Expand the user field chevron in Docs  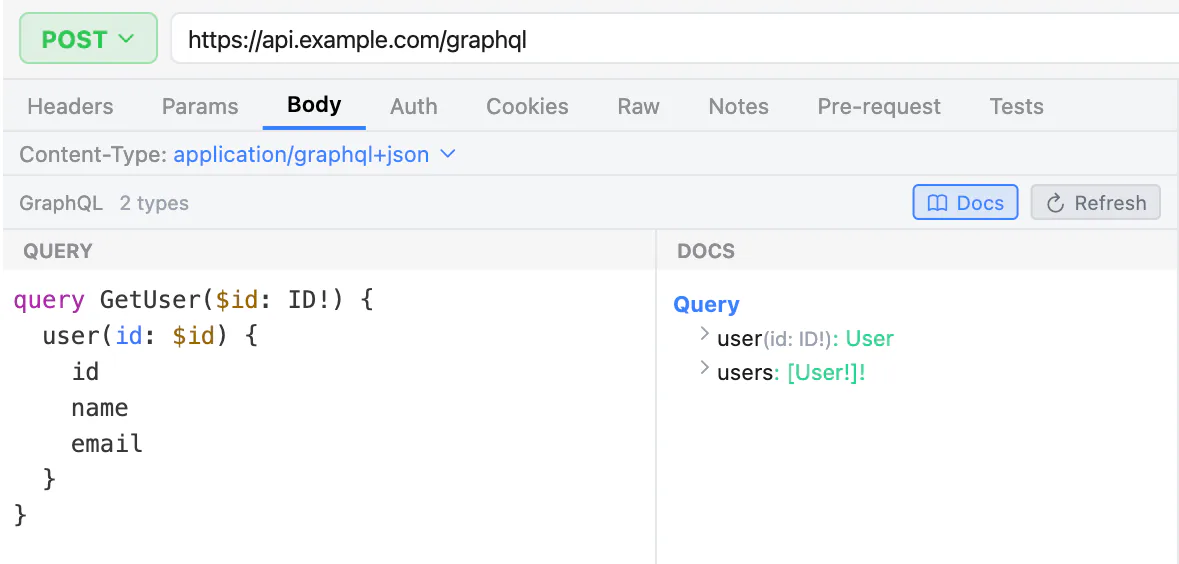[705, 334]
